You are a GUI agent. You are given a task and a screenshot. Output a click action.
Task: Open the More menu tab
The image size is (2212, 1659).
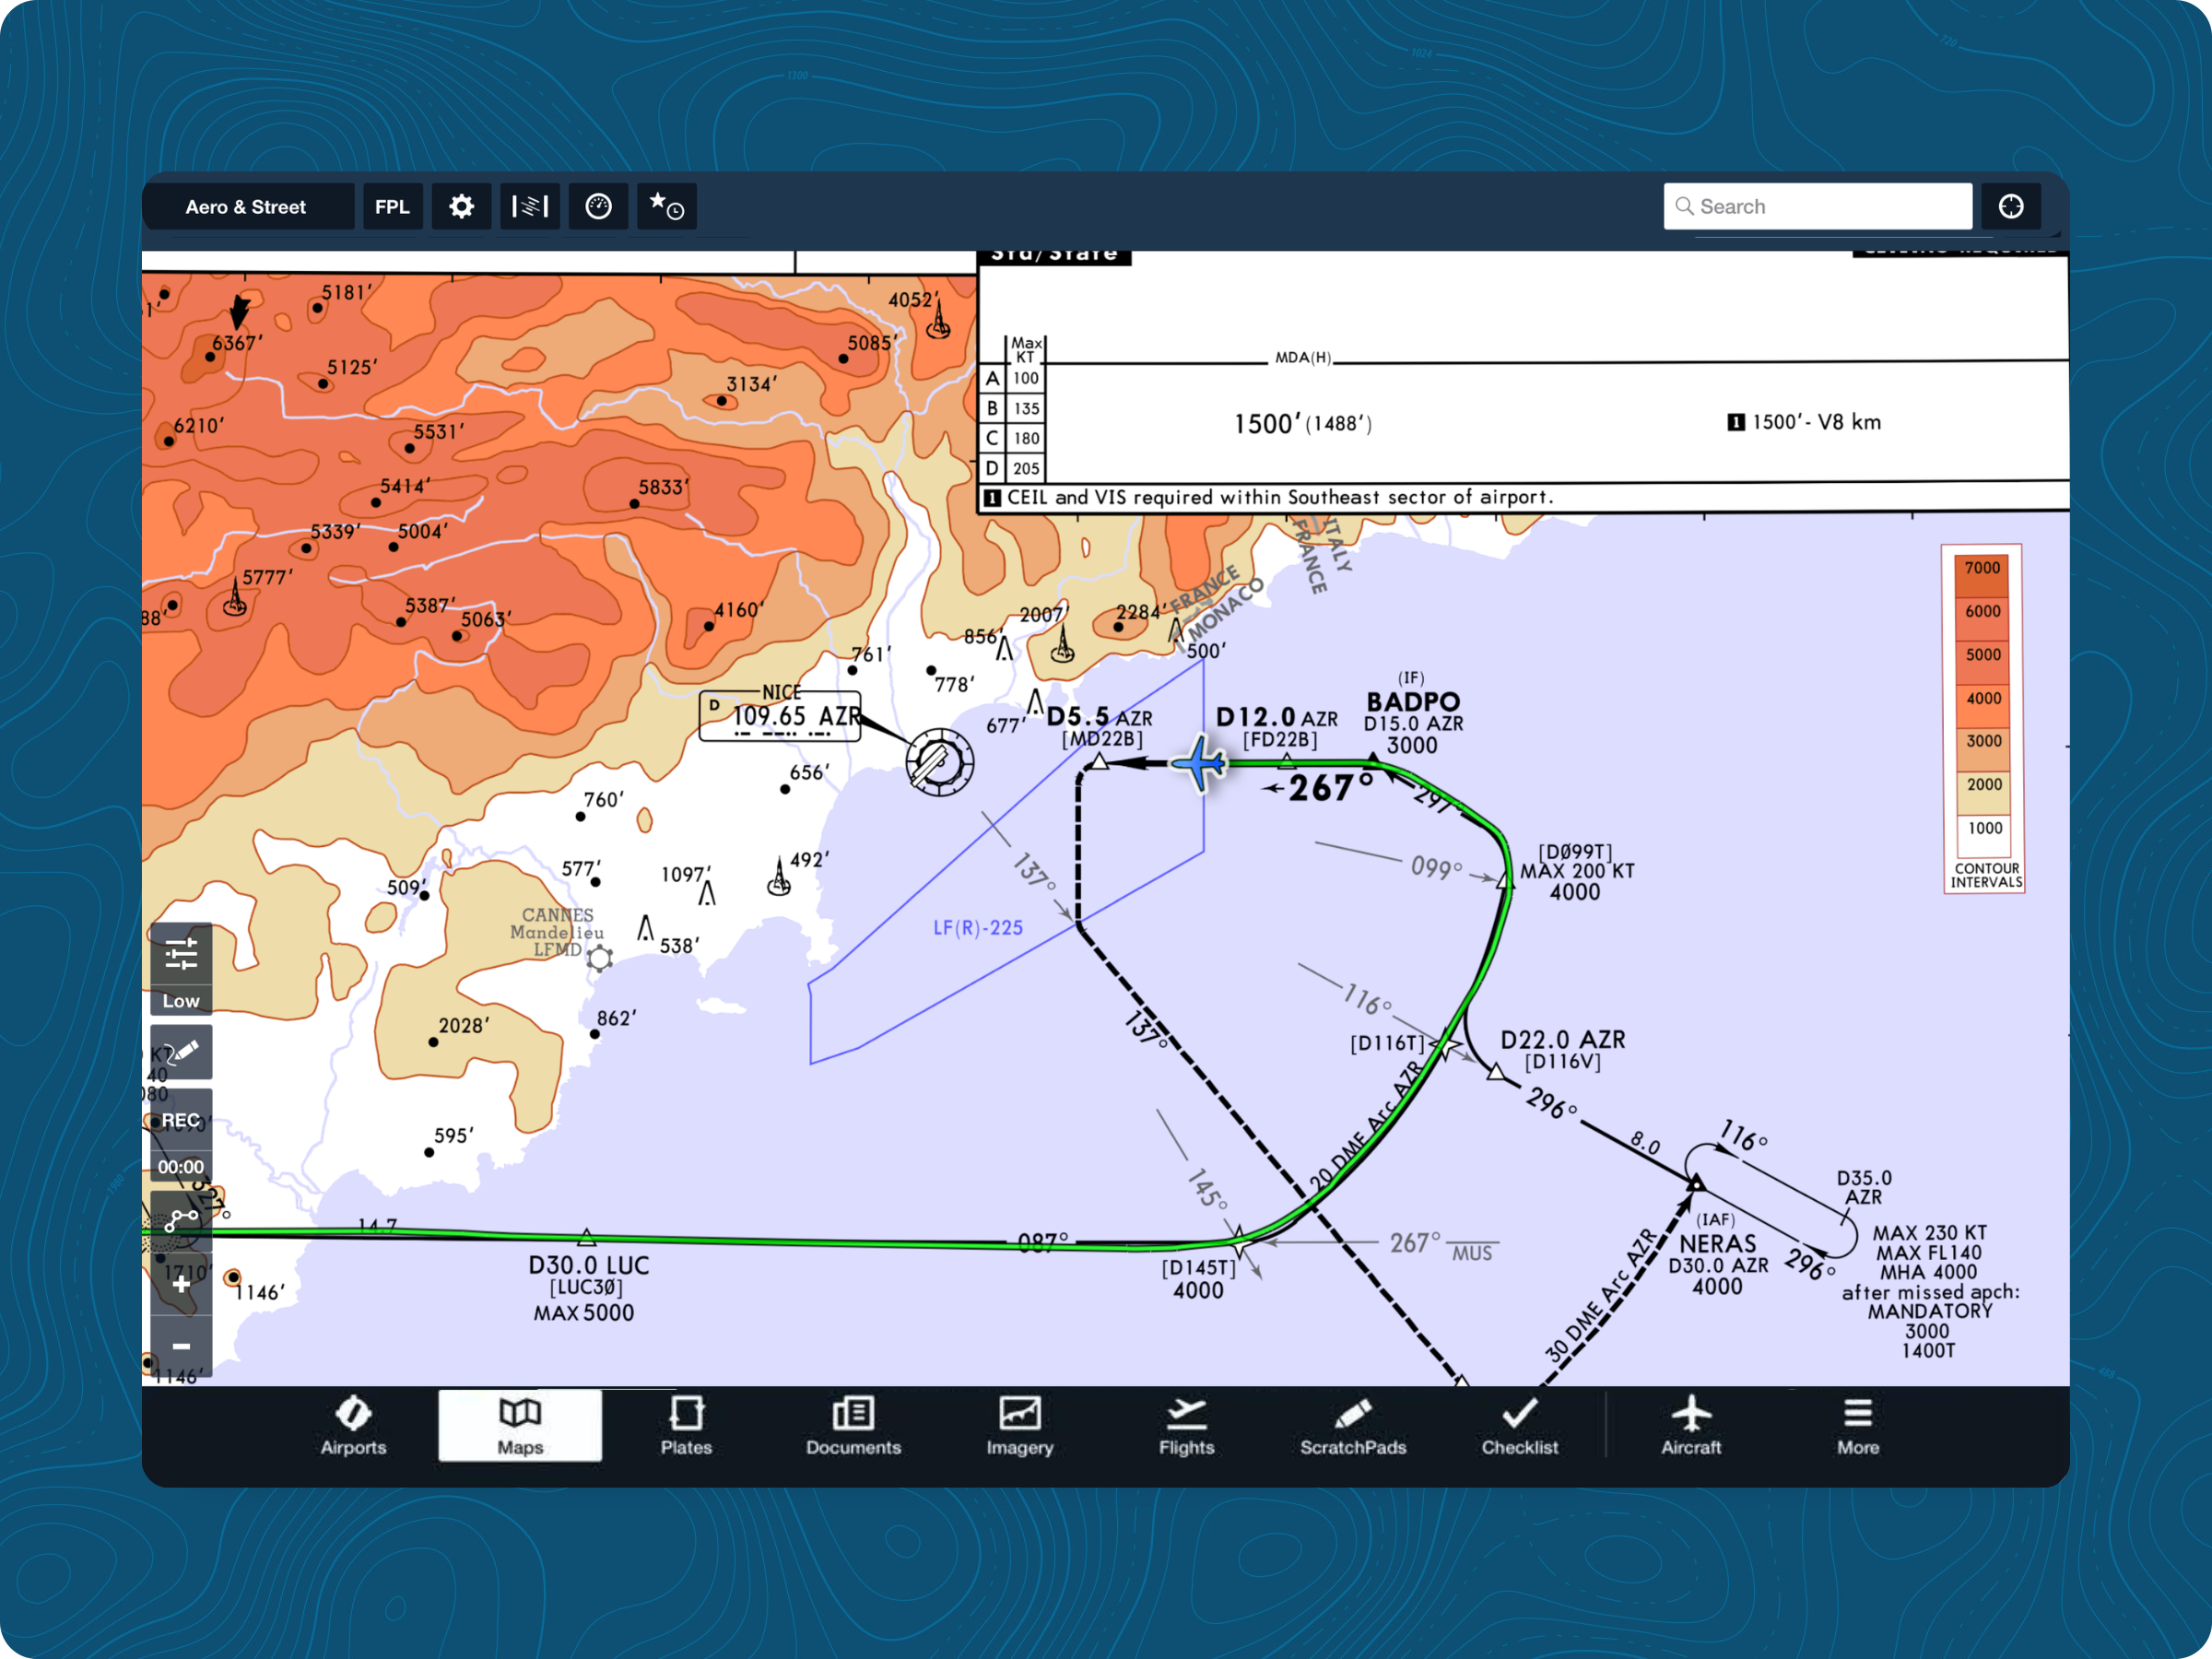1858,1426
